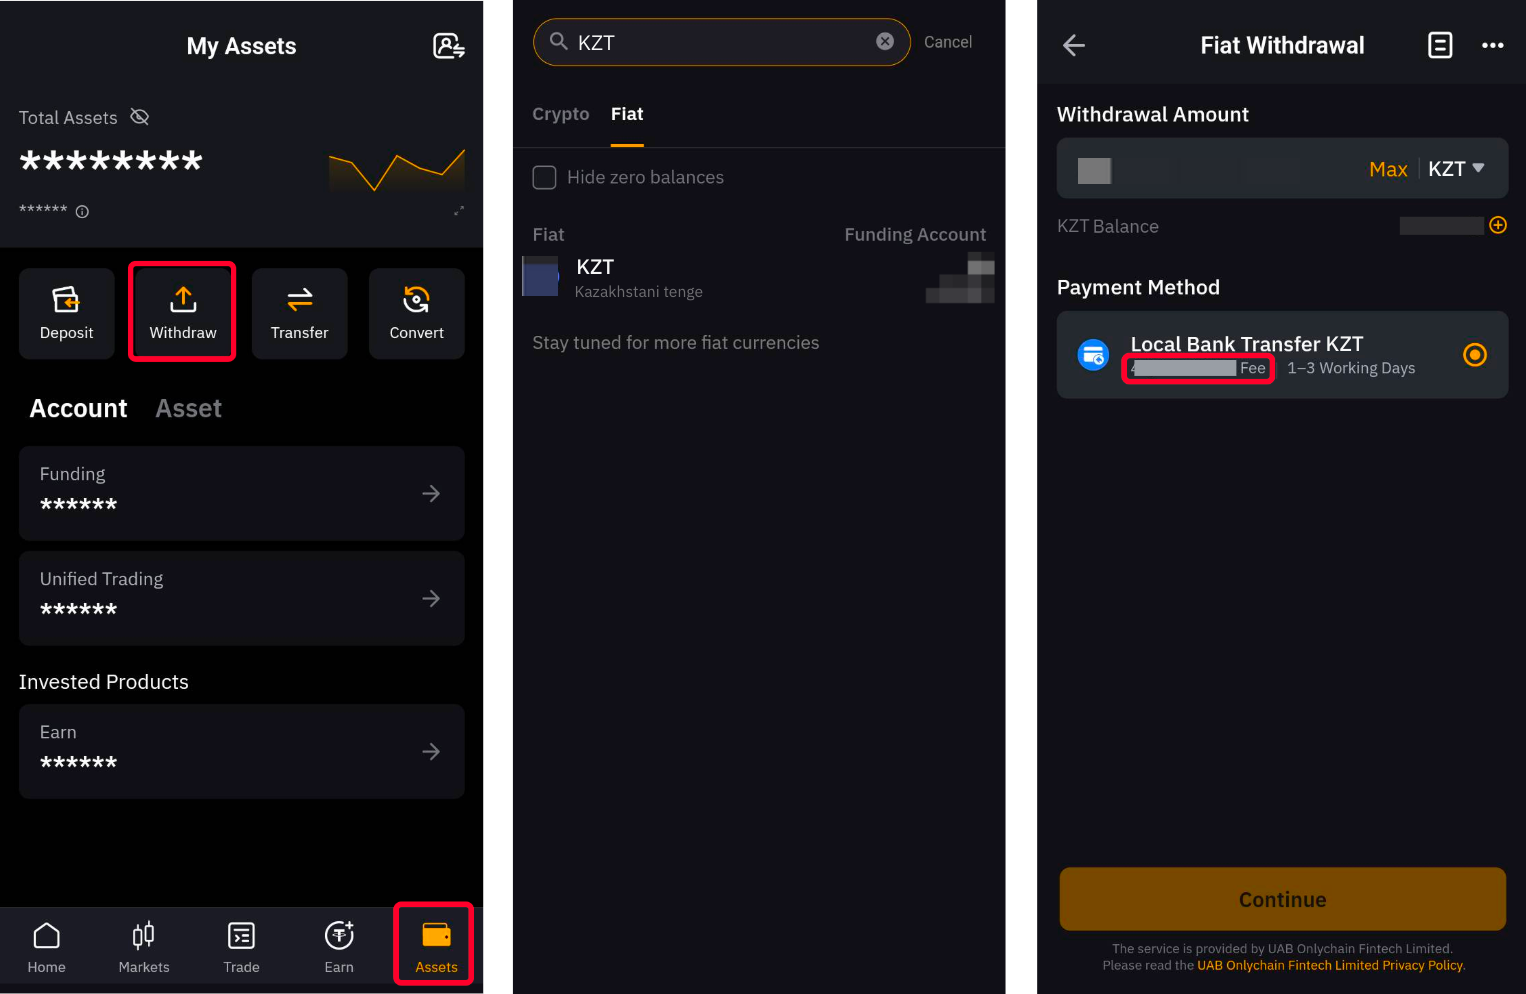
Task: Expand the Unified Trading account arrow
Action: click(x=431, y=598)
